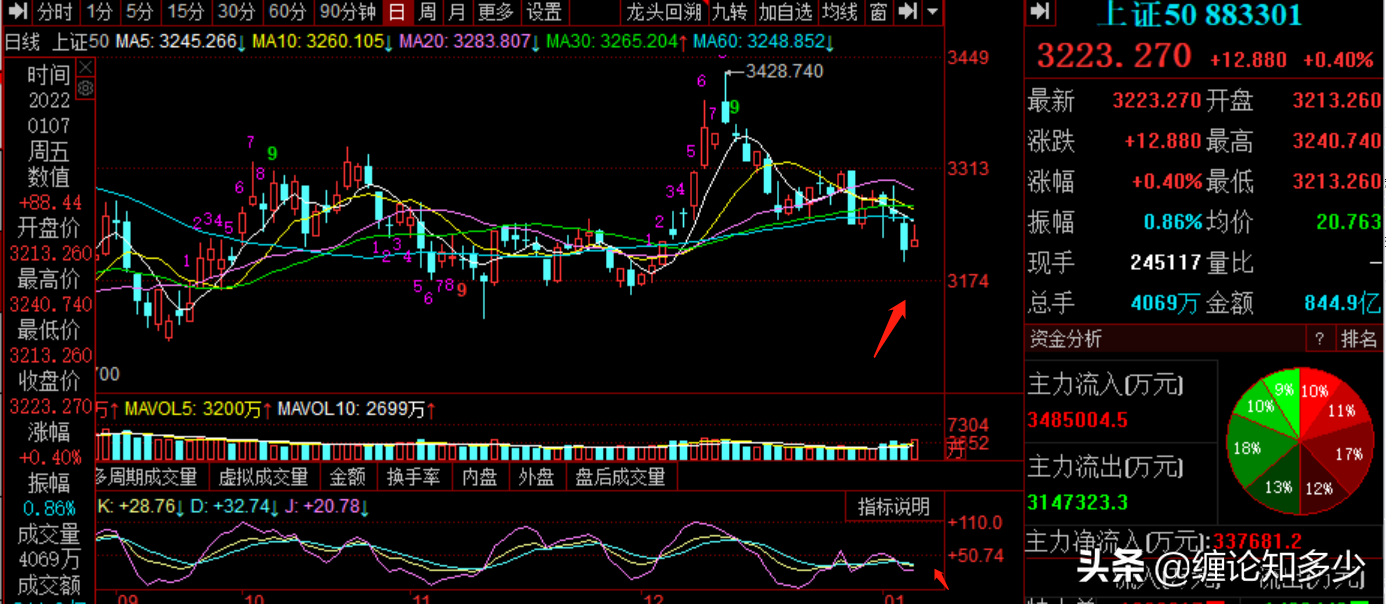Viewport: 1386px width, 604px height.
Task: Switch to the 盘后成交量 tab
Action: pos(621,476)
